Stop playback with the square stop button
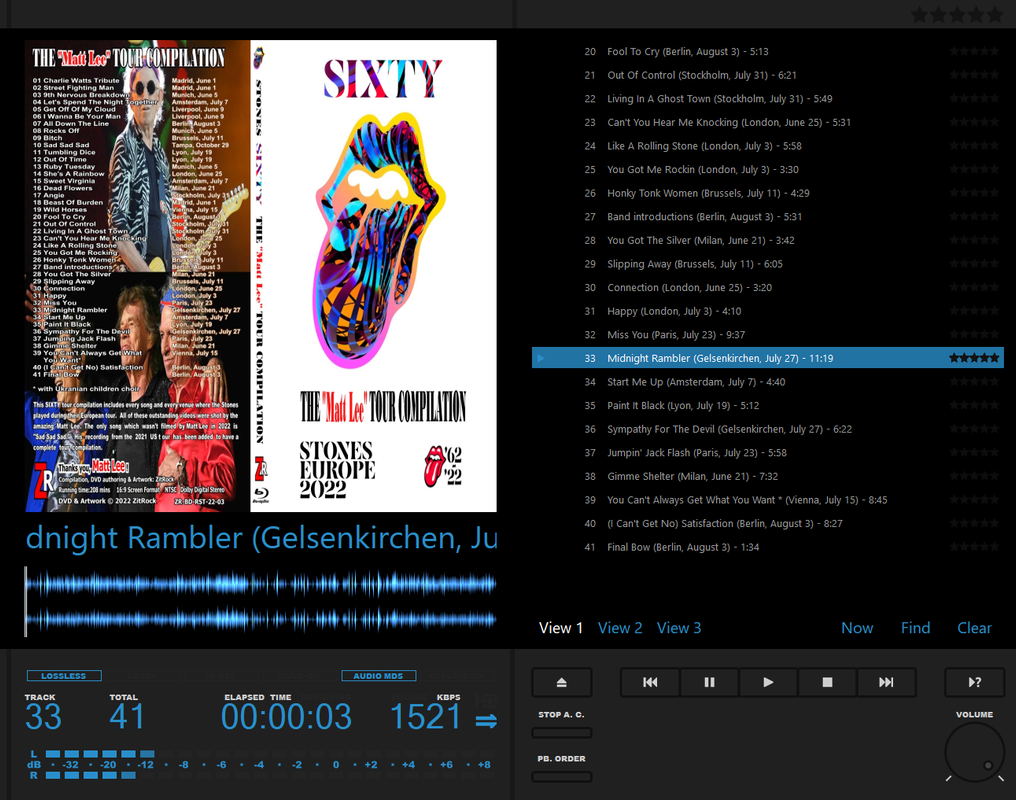Viewport: 1016px width, 800px height. pyautogui.click(x=827, y=682)
